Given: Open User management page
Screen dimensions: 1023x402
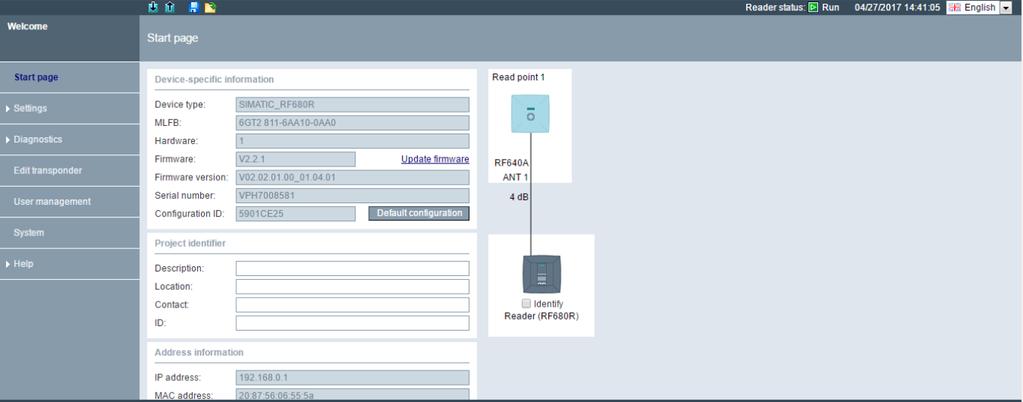Looking at the screenshot, I should tap(70, 202).
